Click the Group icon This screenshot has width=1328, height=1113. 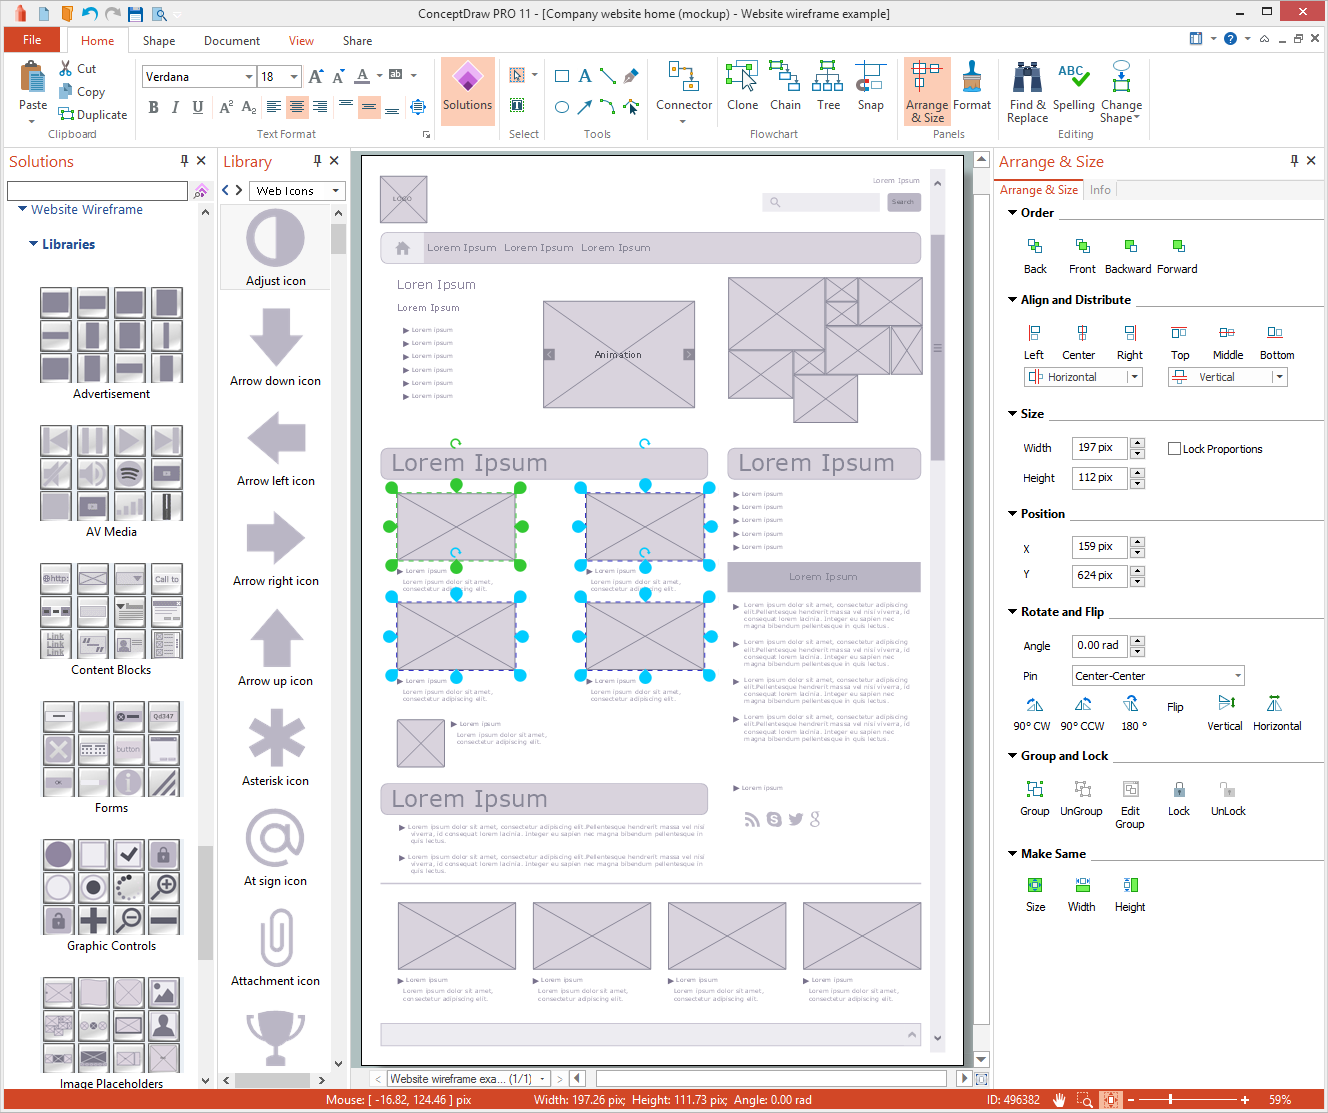[x=1035, y=789]
